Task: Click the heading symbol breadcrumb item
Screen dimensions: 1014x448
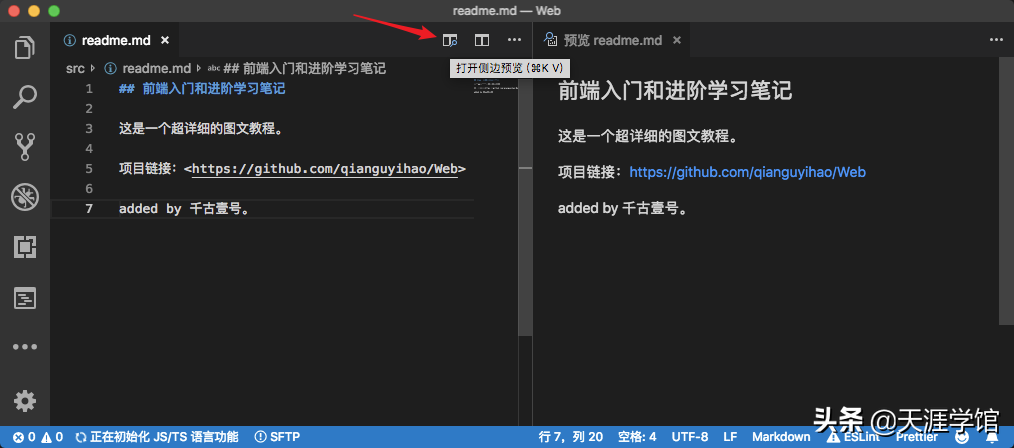Action: pos(296,69)
